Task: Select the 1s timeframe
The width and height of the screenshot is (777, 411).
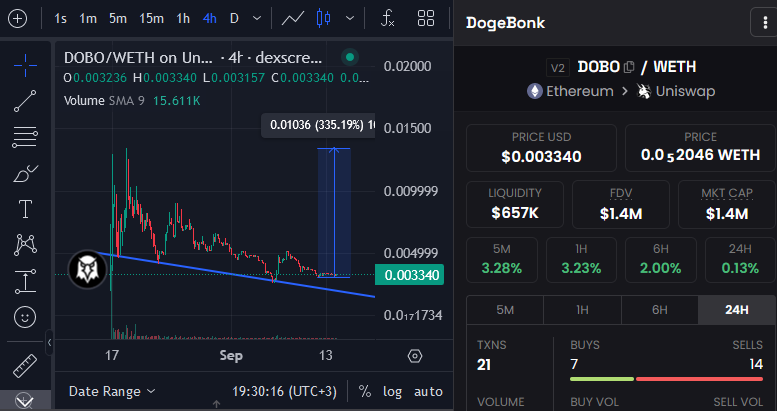Action: [60, 19]
